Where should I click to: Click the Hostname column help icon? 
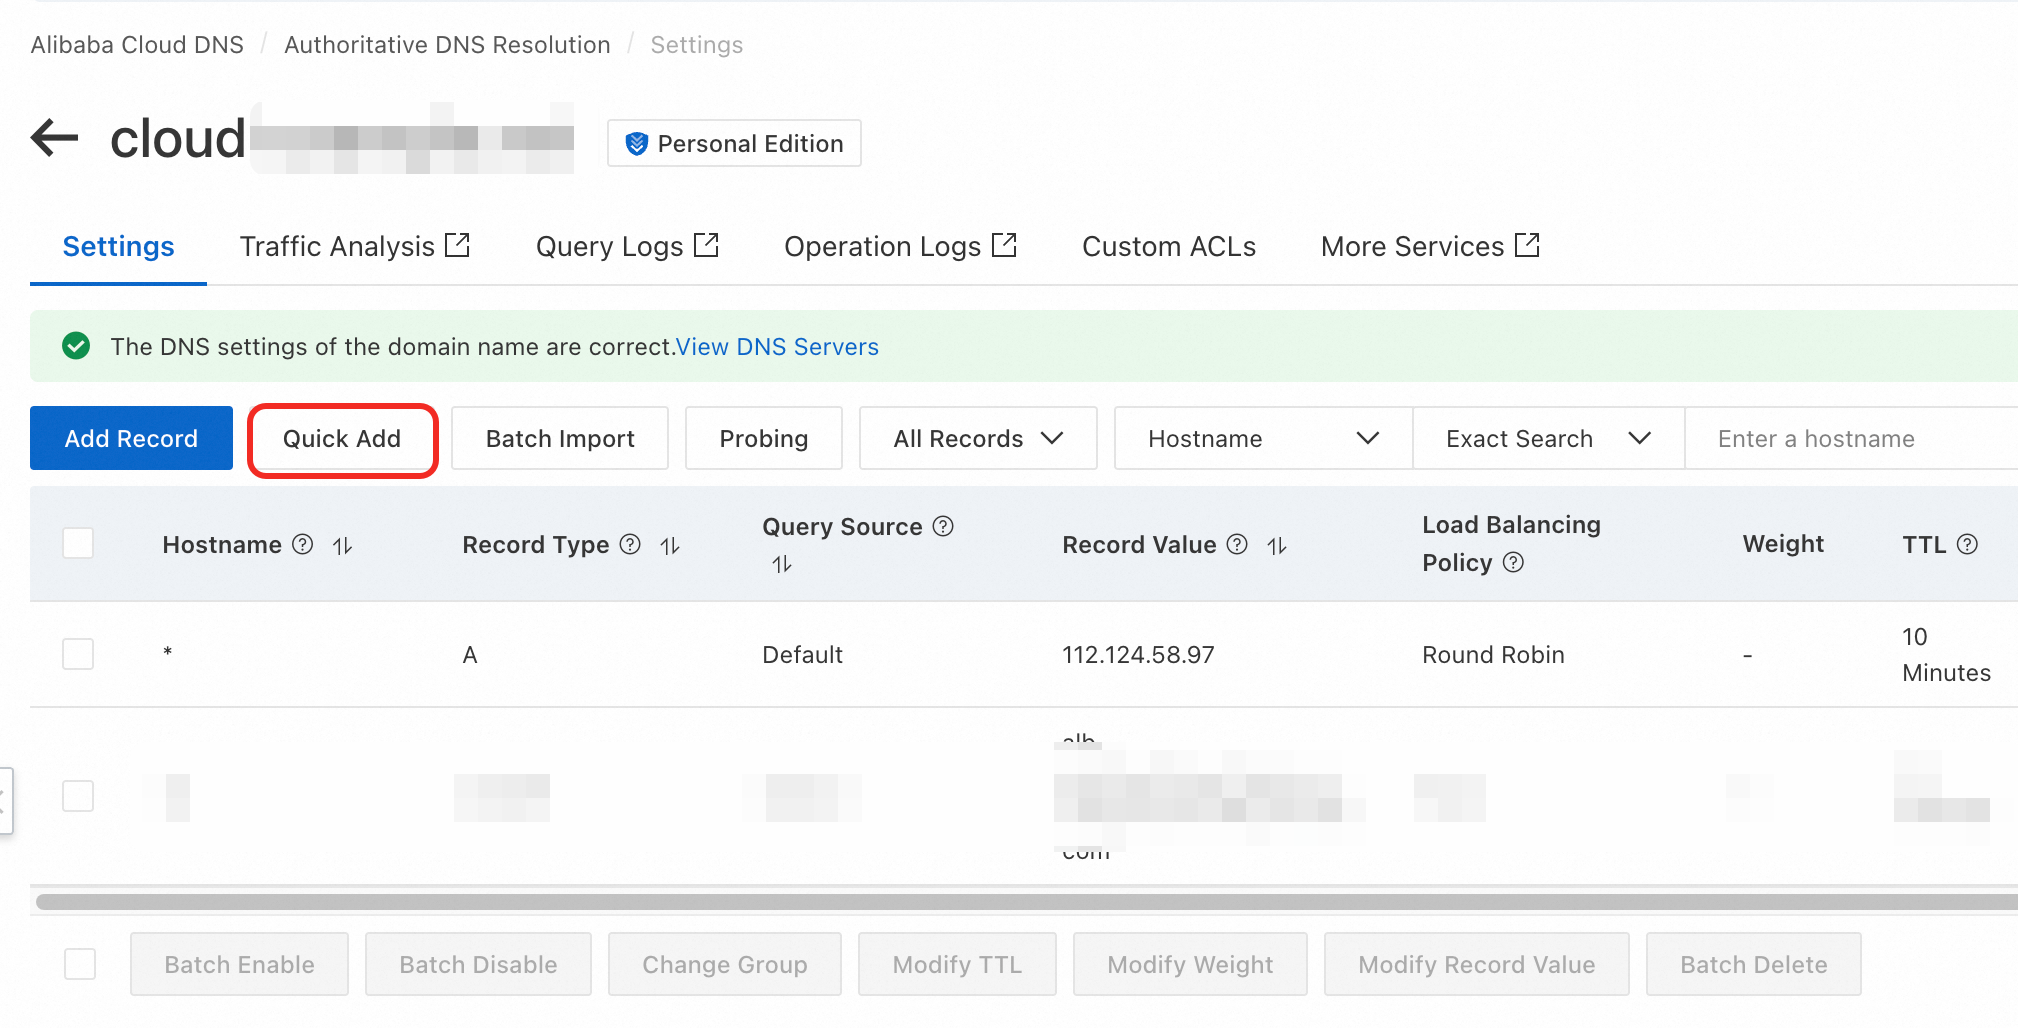point(303,544)
